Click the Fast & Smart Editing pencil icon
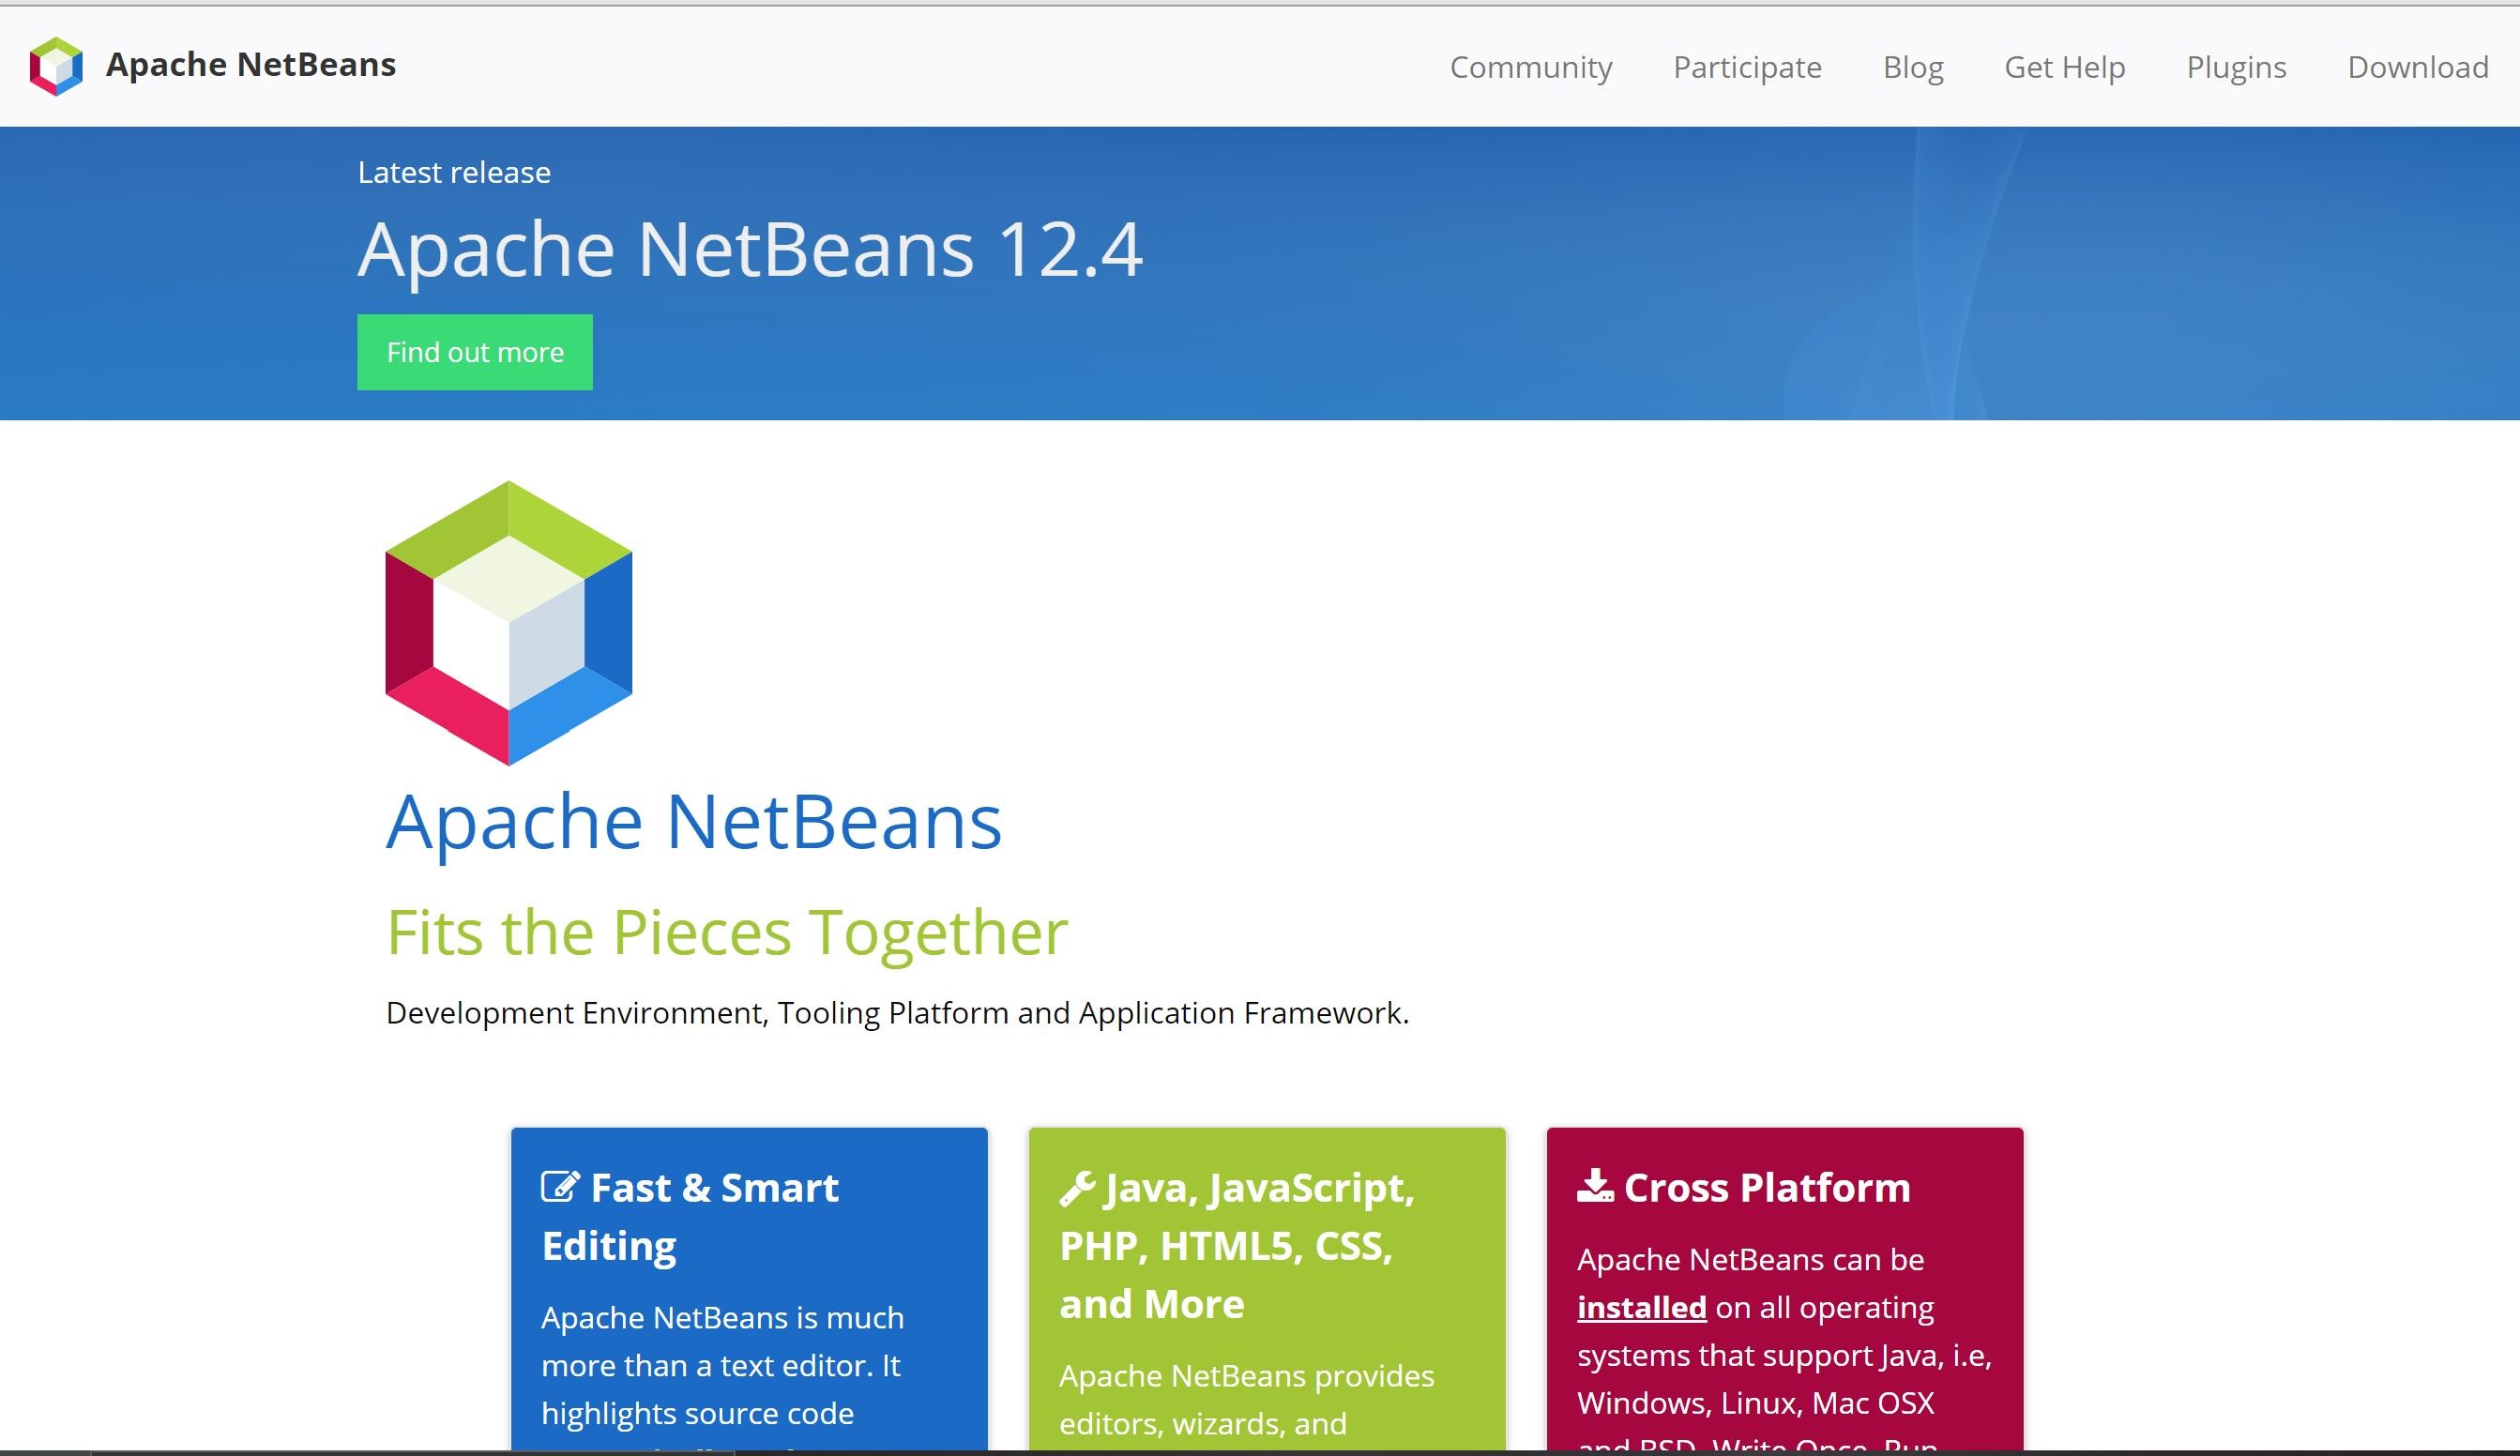The width and height of the screenshot is (2520, 1456). [558, 1186]
